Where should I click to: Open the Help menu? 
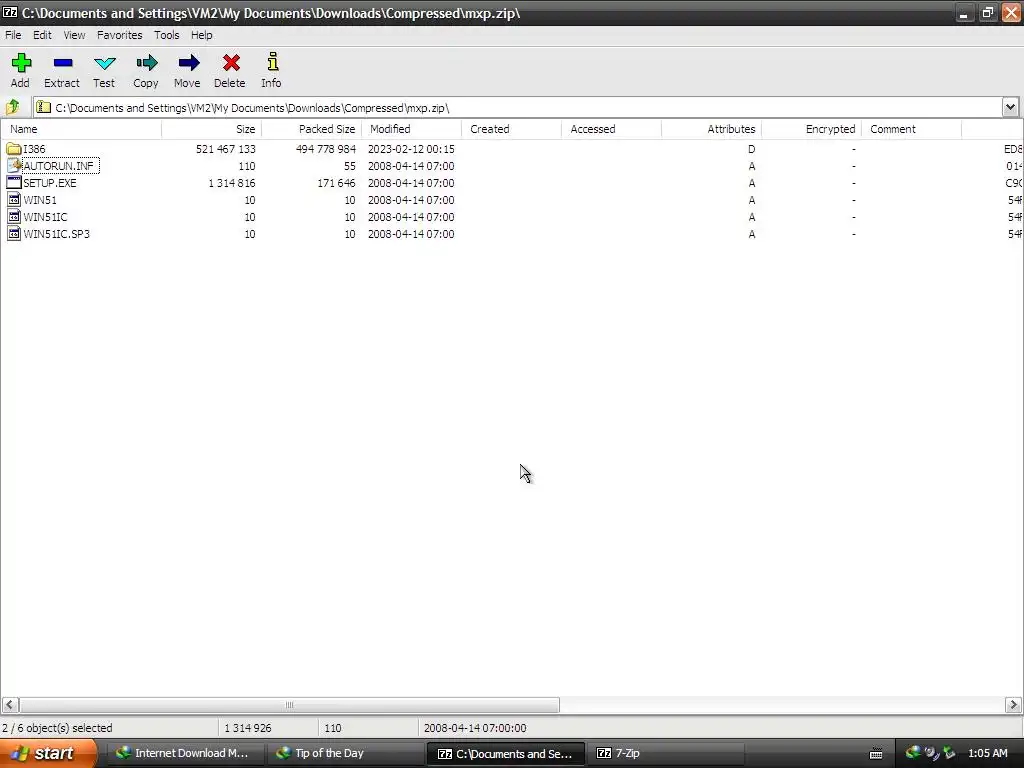tap(202, 35)
